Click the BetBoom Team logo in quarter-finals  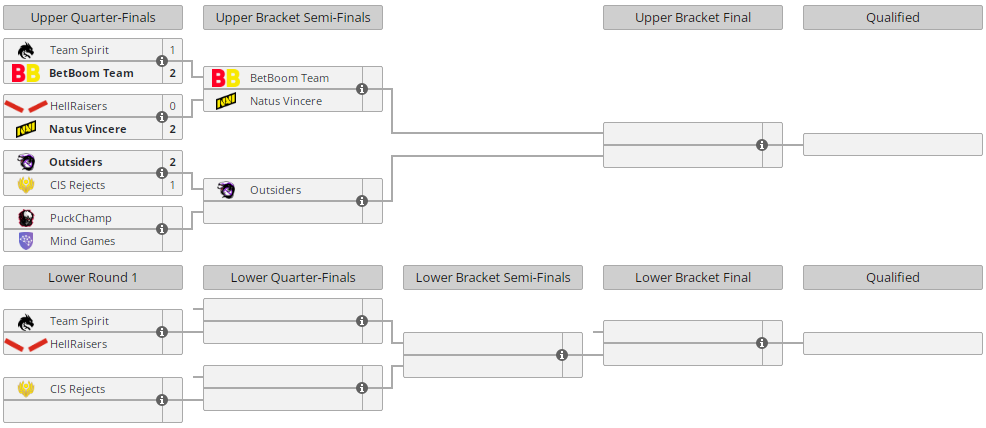[x=26, y=73]
